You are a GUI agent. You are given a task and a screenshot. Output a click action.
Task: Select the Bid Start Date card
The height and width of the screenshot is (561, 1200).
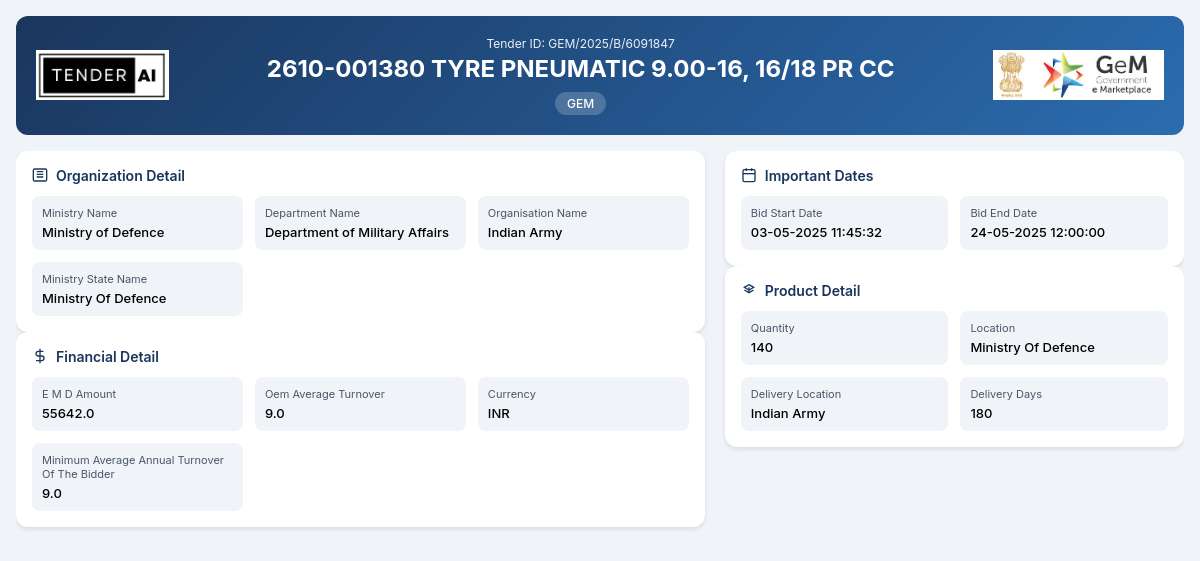tap(844, 223)
